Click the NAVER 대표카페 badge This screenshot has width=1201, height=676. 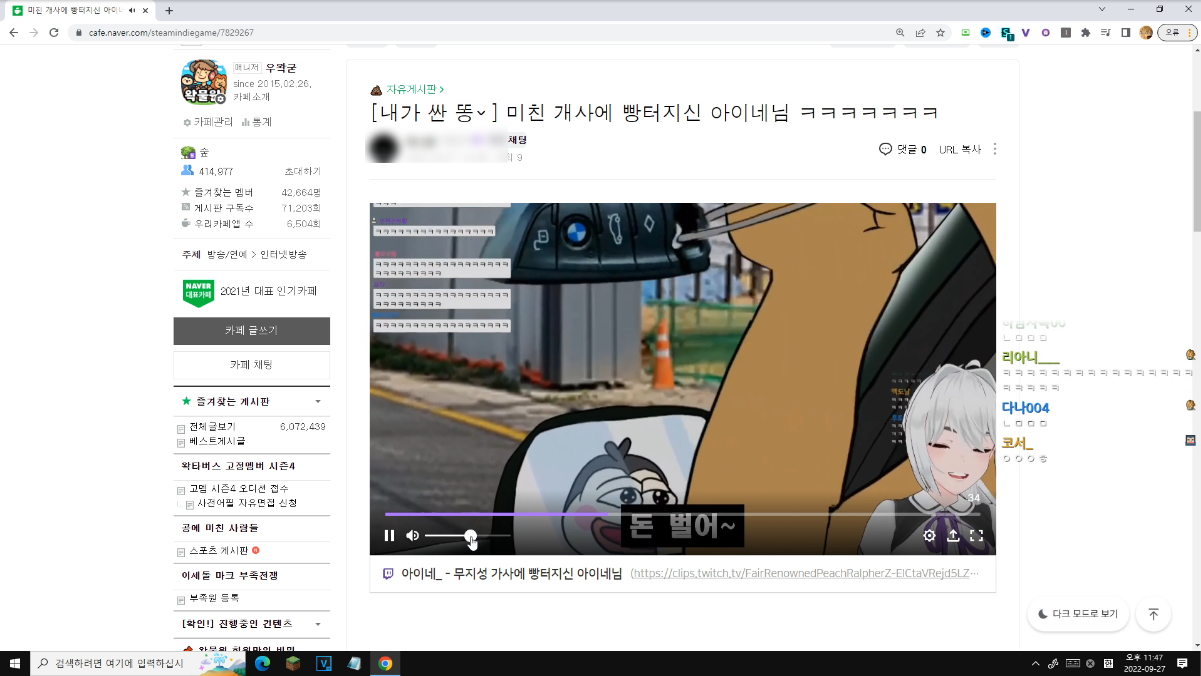198,291
